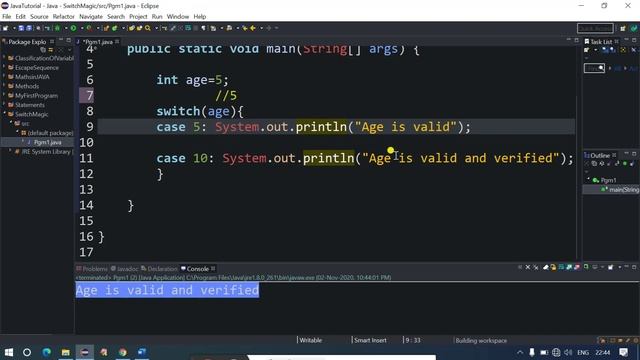Toggle Word Wrap icon in Console toolbar
This screenshot has height=360, width=640.
(562, 267)
